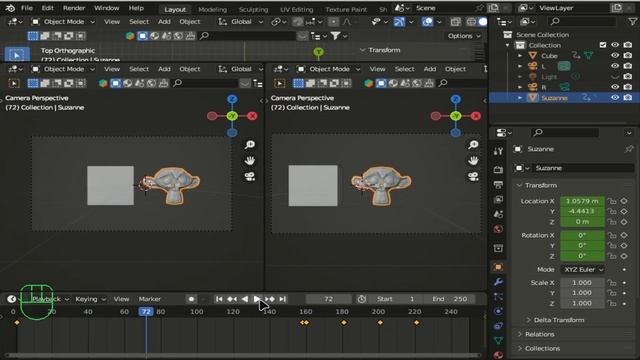The height and width of the screenshot is (360, 640).
Task: Jump to the end frame
Action: (x=282, y=299)
